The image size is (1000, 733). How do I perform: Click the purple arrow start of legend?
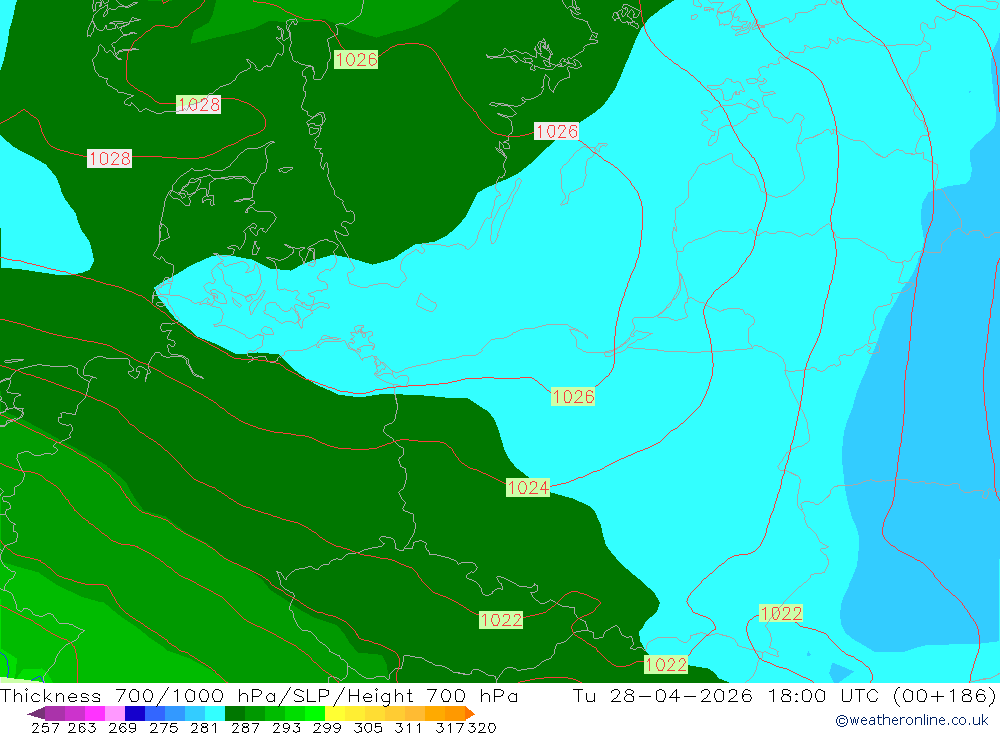tap(36, 713)
